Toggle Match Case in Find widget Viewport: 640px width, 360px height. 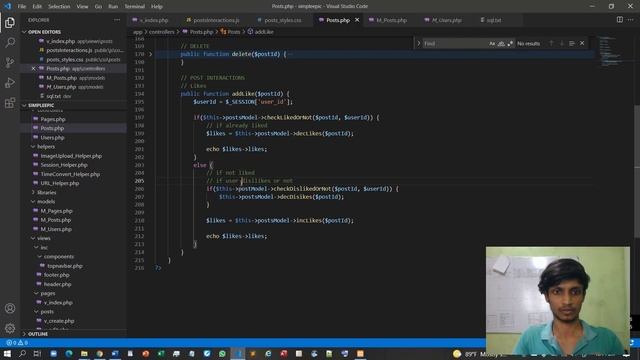pyautogui.click(x=492, y=43)
